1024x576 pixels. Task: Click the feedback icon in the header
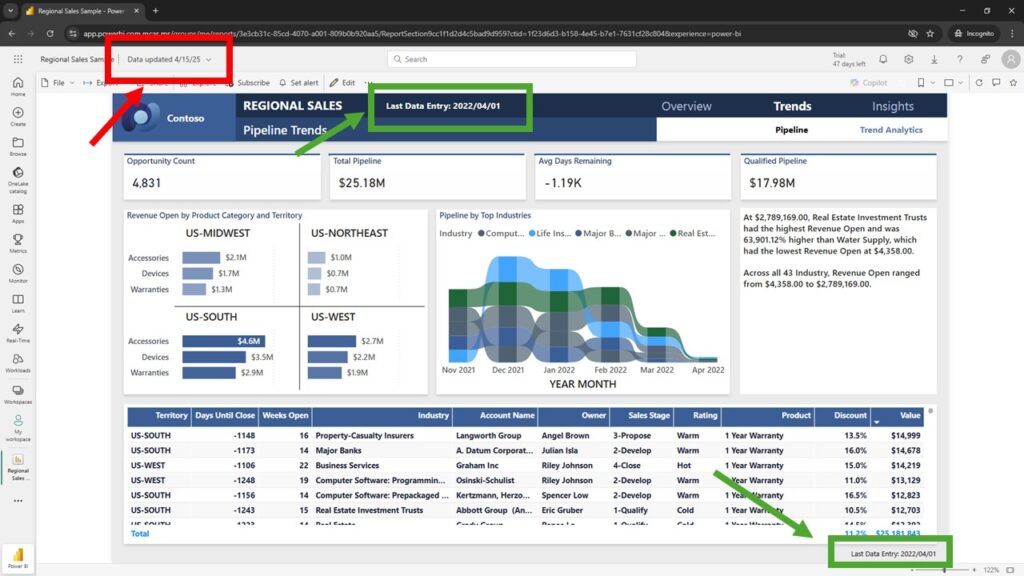pos(985,59)
